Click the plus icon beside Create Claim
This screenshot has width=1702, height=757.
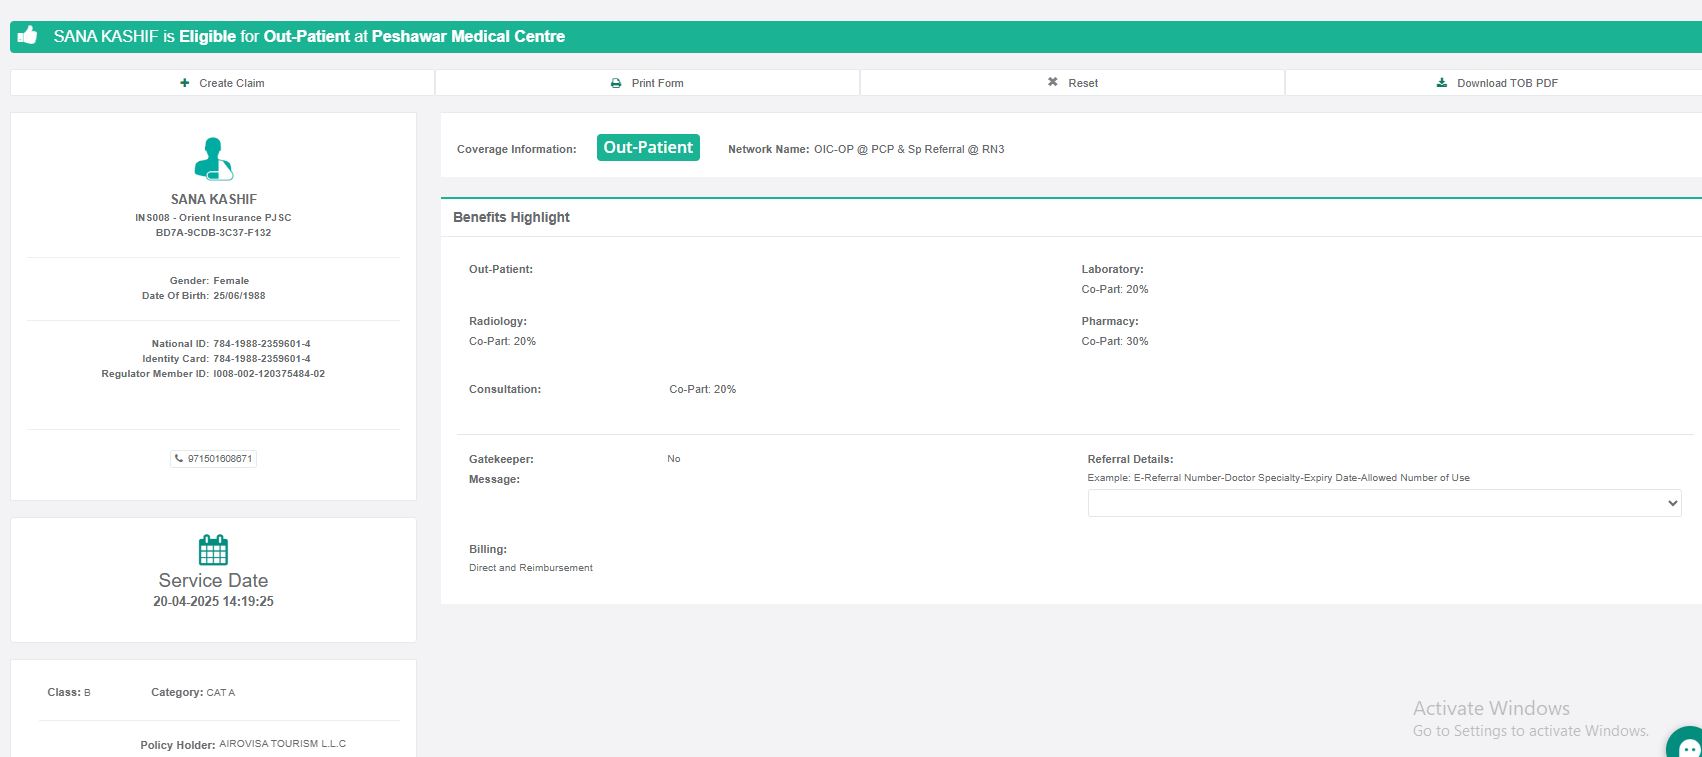(184, 83)
